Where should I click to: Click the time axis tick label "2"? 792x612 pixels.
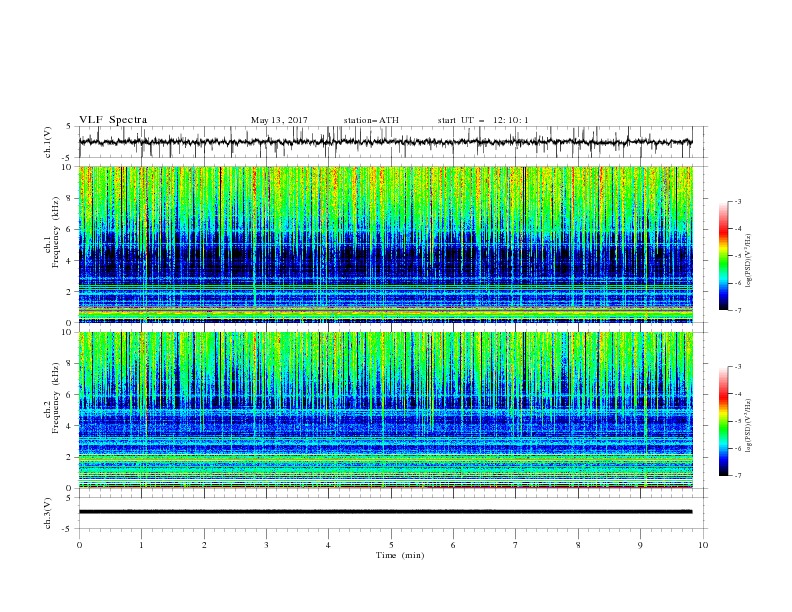pos(204,545)
